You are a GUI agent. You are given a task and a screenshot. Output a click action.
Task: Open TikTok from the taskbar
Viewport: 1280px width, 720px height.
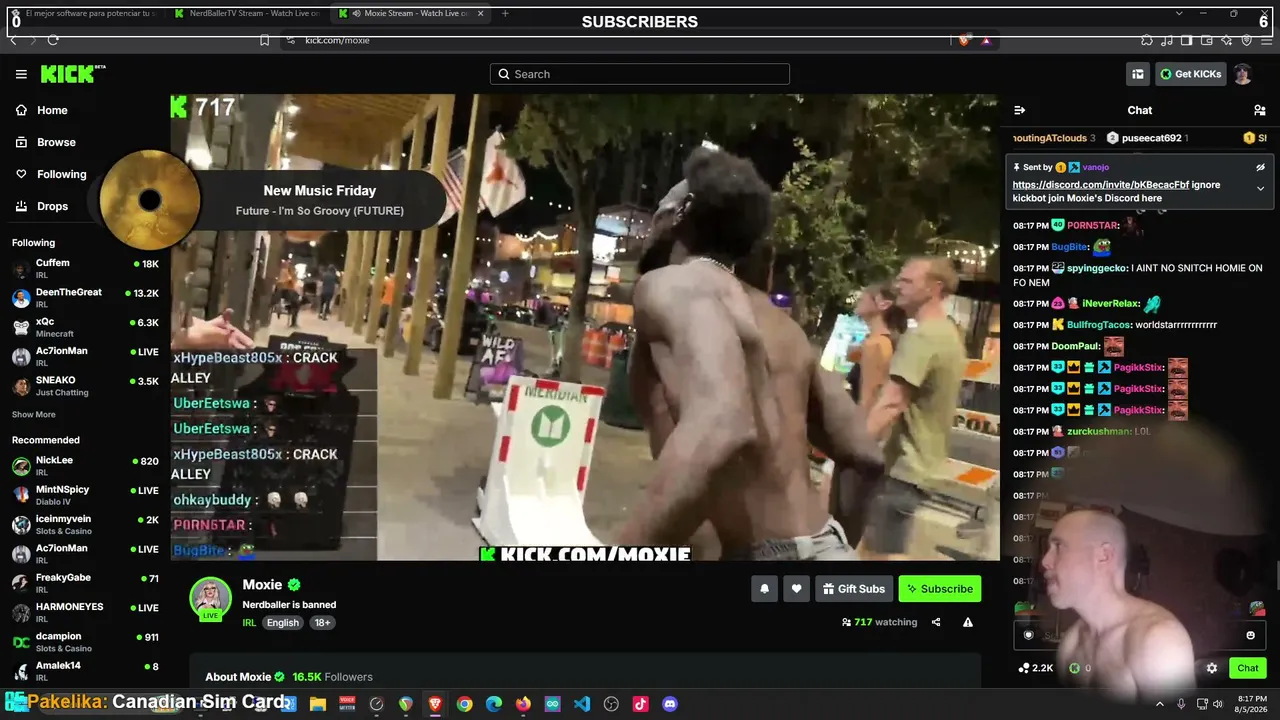pyautogui.click(x=641, y=704)
